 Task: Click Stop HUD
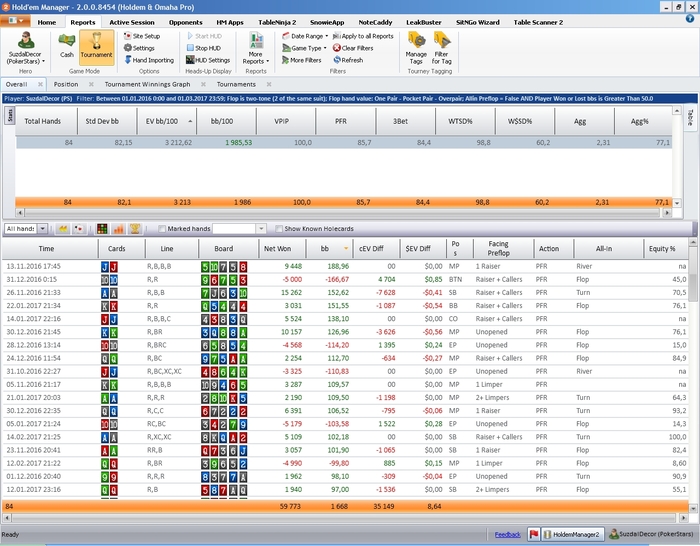pos(204,48)
